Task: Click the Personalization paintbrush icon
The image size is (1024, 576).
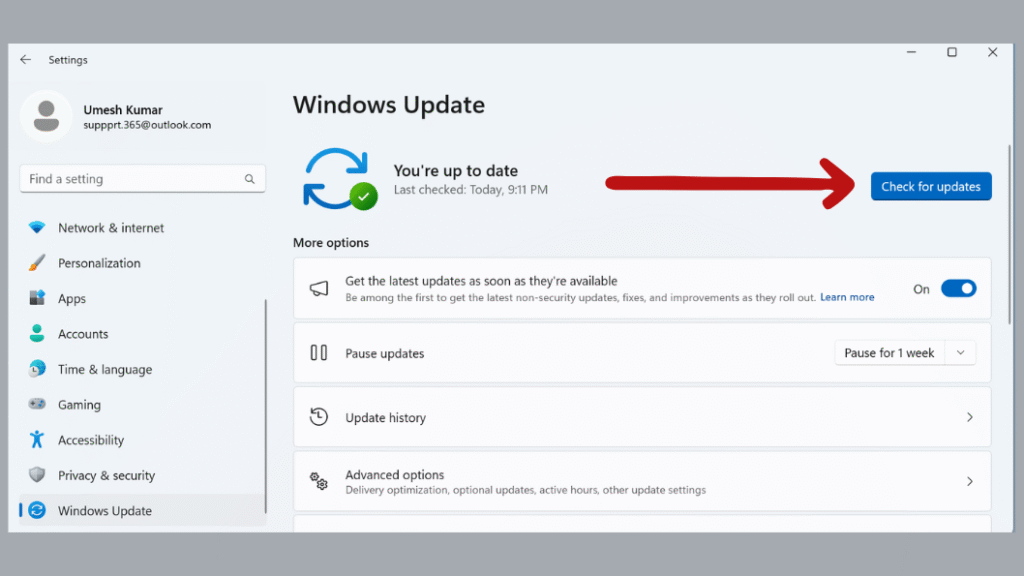Action: click(37, 263)
